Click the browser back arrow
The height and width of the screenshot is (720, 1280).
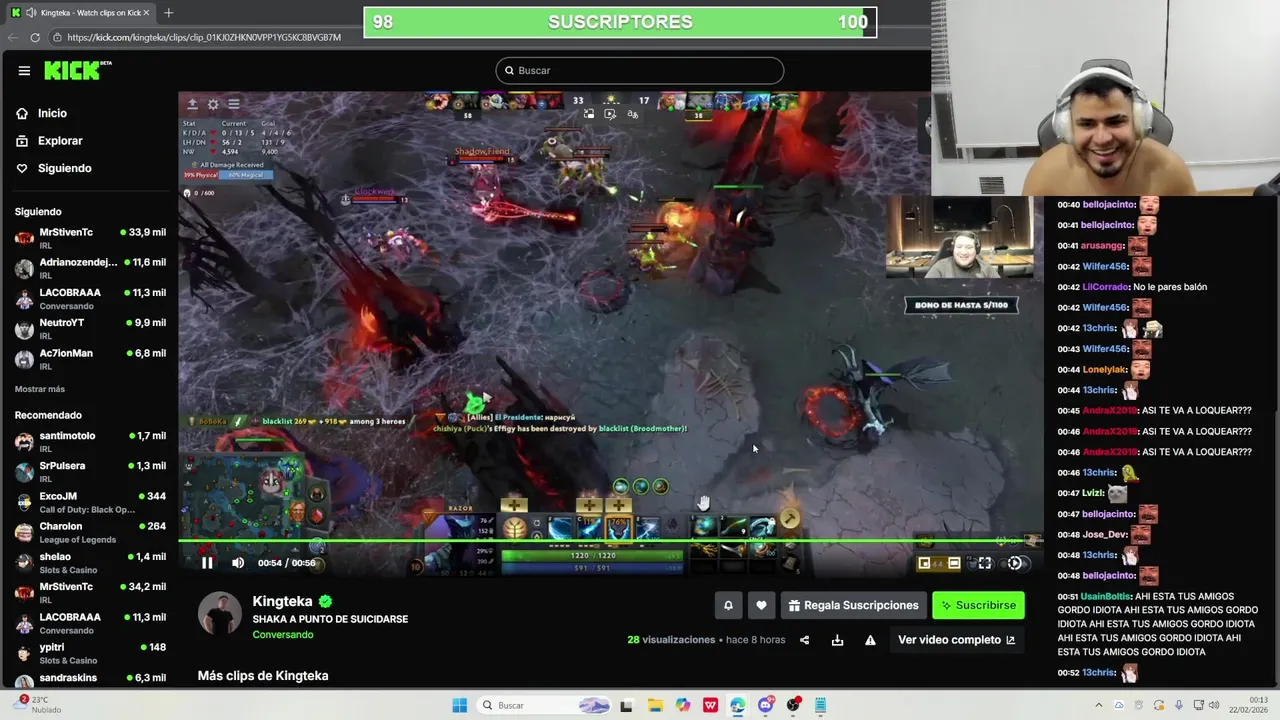tap(13, 37)
